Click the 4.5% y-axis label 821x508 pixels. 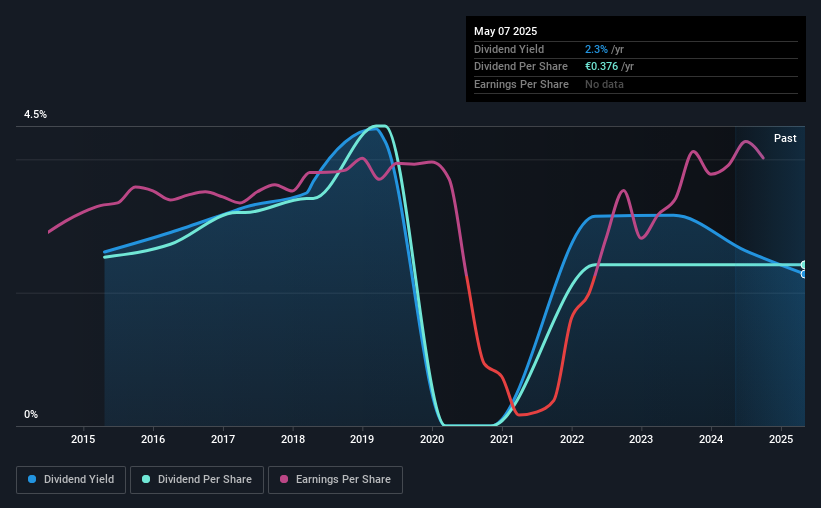[x=35, y=114]
